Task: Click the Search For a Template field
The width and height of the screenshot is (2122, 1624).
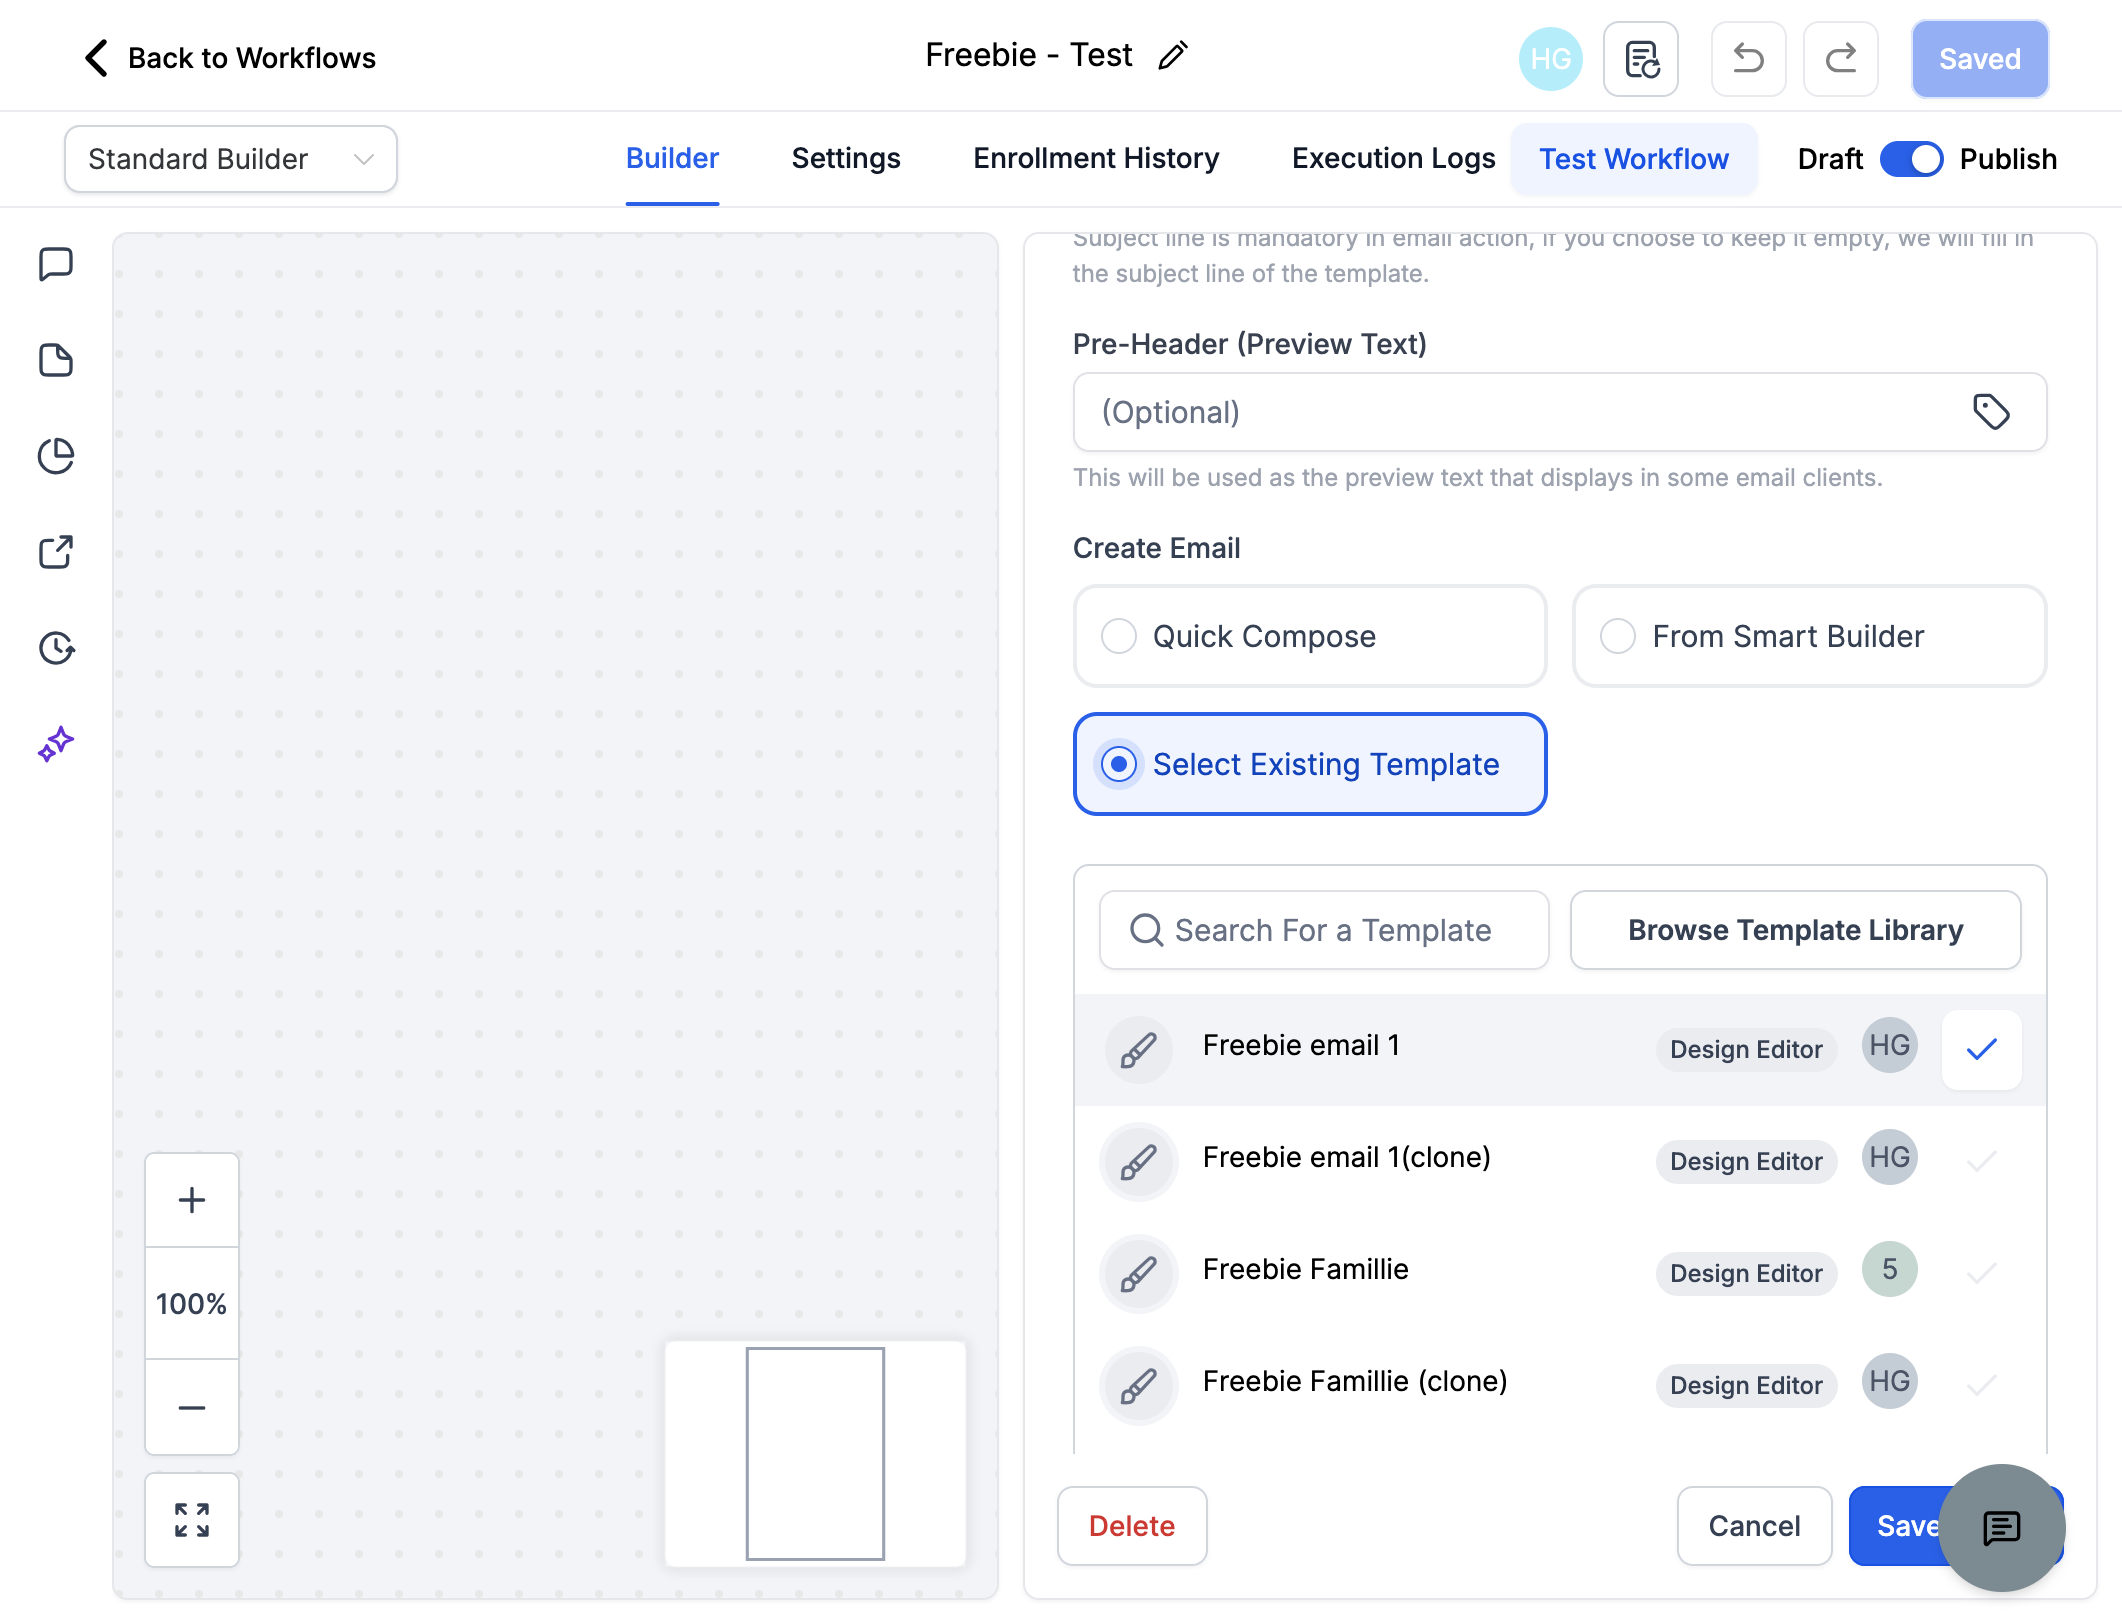Action: coord(1324,930)
